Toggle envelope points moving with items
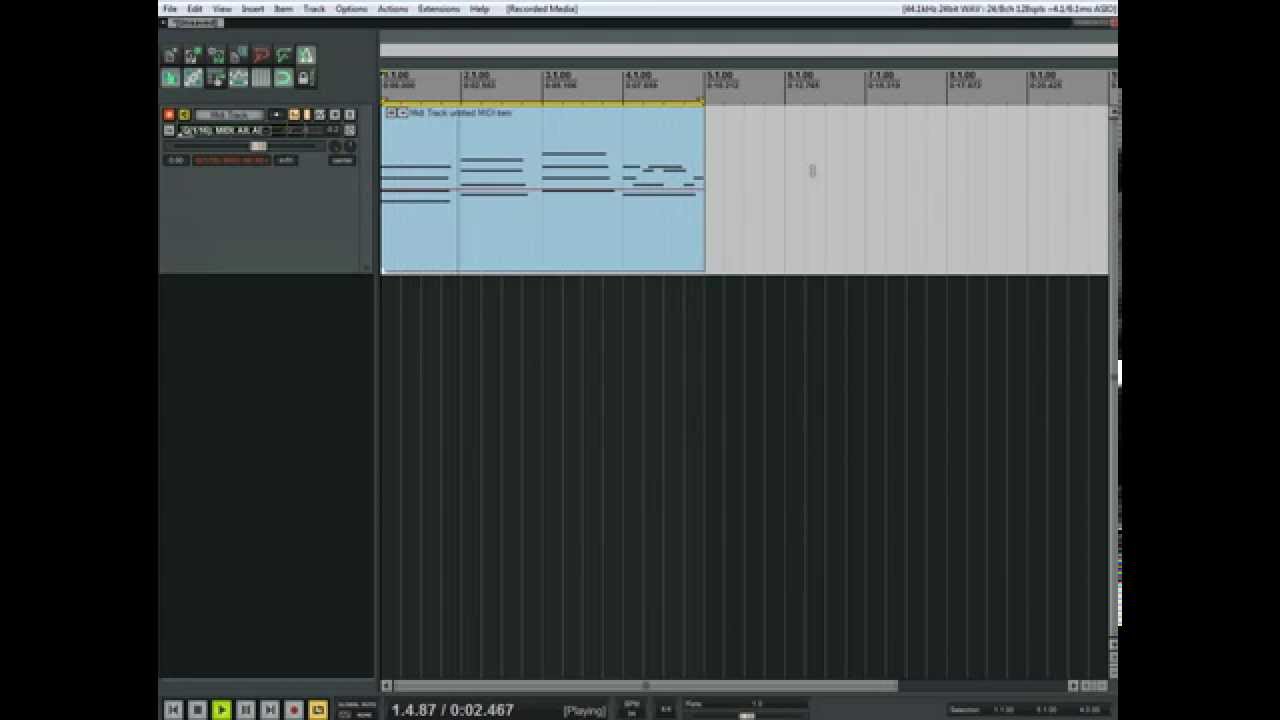This screenshot has width=1280, height=720. [x=239, y=78]
